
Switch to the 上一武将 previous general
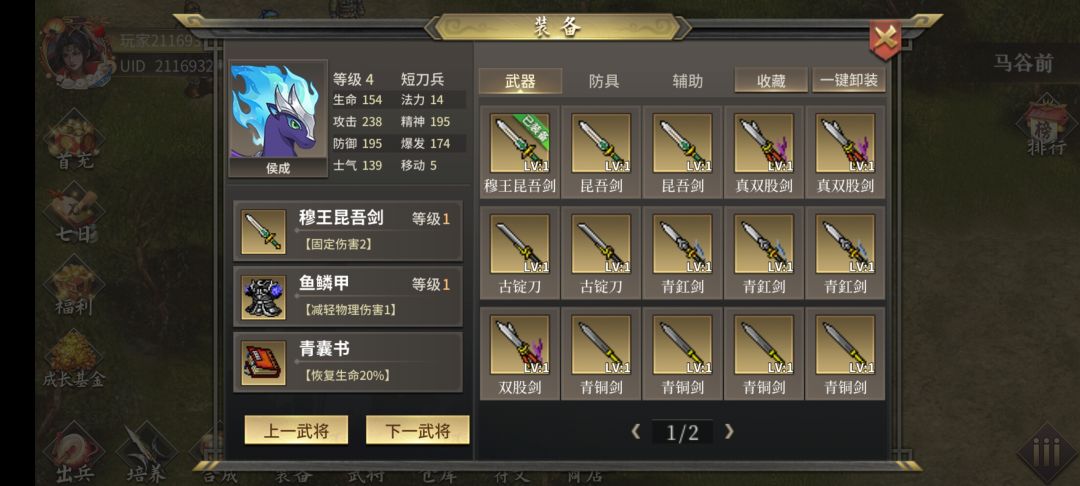tap(296, 430)
